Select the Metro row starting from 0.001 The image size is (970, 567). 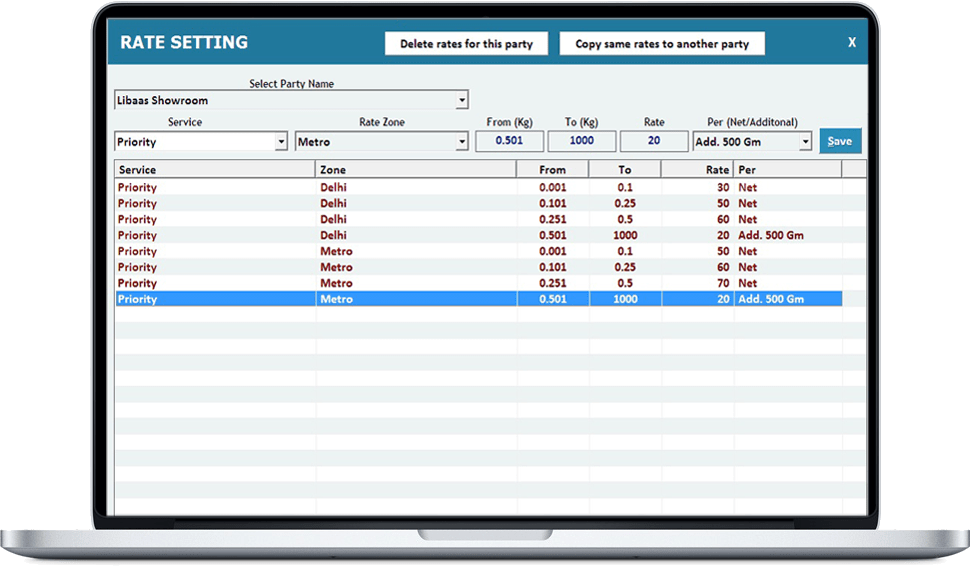click(478, 252)
